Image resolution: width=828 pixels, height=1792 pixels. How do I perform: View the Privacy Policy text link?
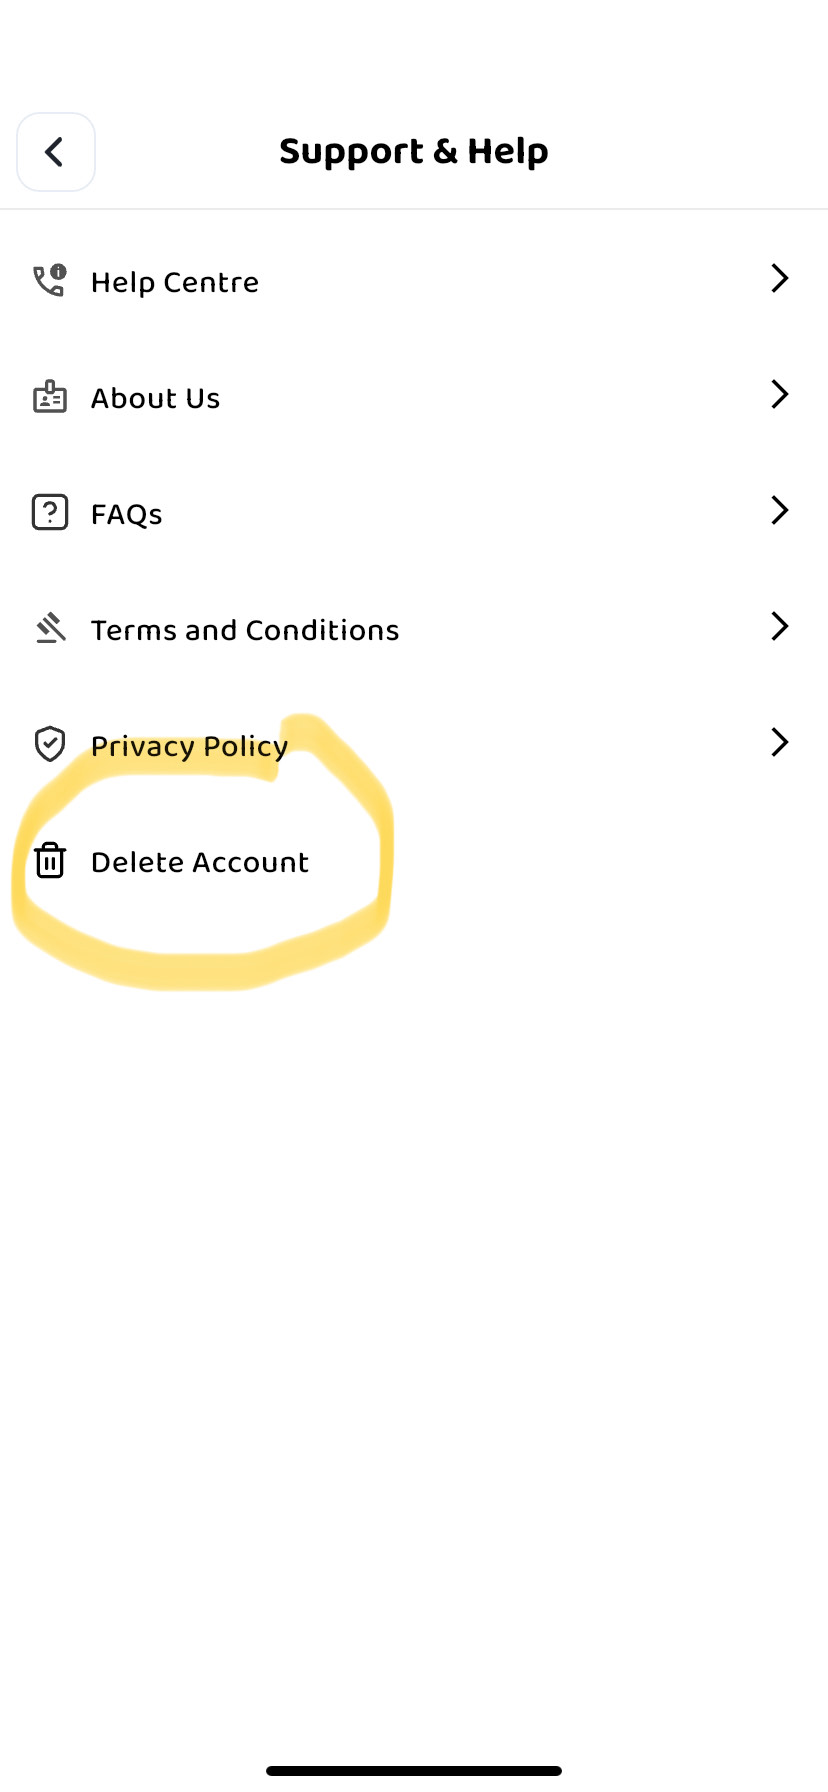point(190,746)
